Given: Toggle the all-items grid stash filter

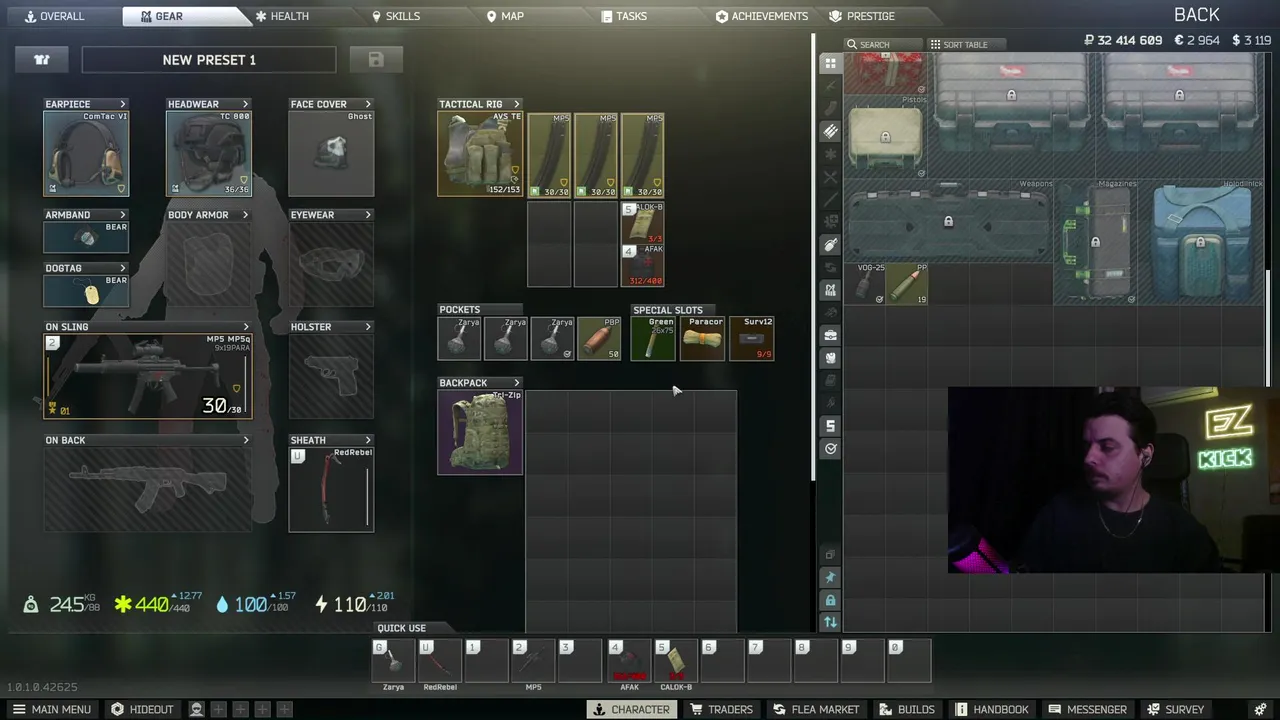Looking at the screenshot, I should point(830,63).
